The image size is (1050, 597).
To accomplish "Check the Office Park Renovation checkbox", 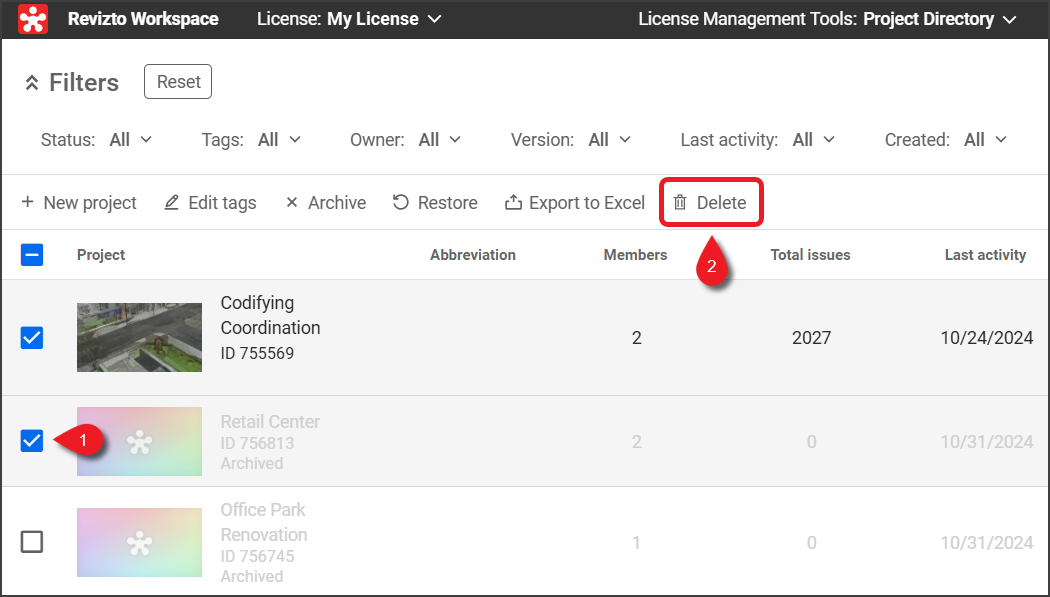I will pos(32,542).
